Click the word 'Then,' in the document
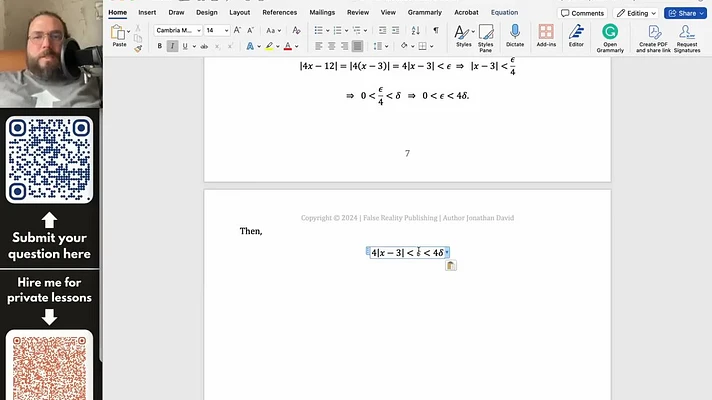The width and height of the screenshot is (712, 400). click(x=251, y=231)
